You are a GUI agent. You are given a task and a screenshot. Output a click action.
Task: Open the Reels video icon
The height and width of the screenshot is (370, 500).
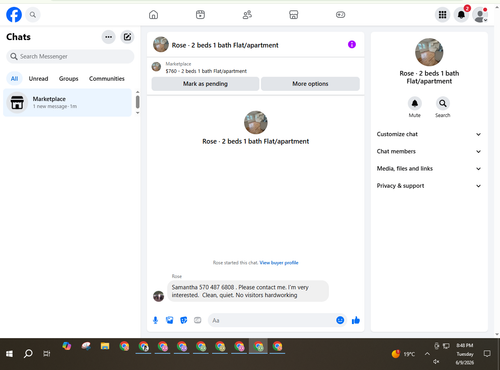tap(200, 15)
